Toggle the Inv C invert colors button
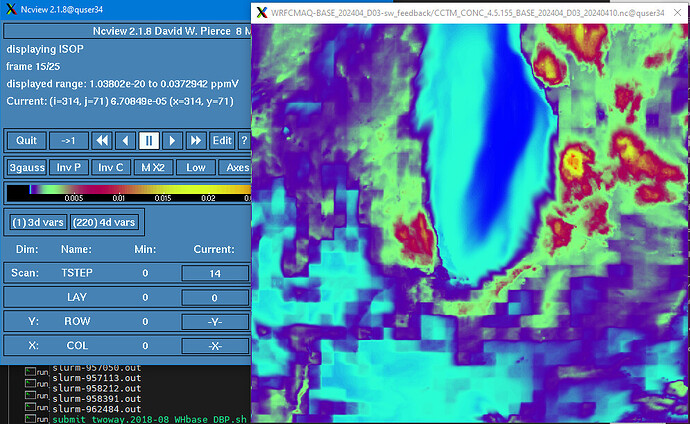The image size is (690, 424). click(x=111, y=167)
